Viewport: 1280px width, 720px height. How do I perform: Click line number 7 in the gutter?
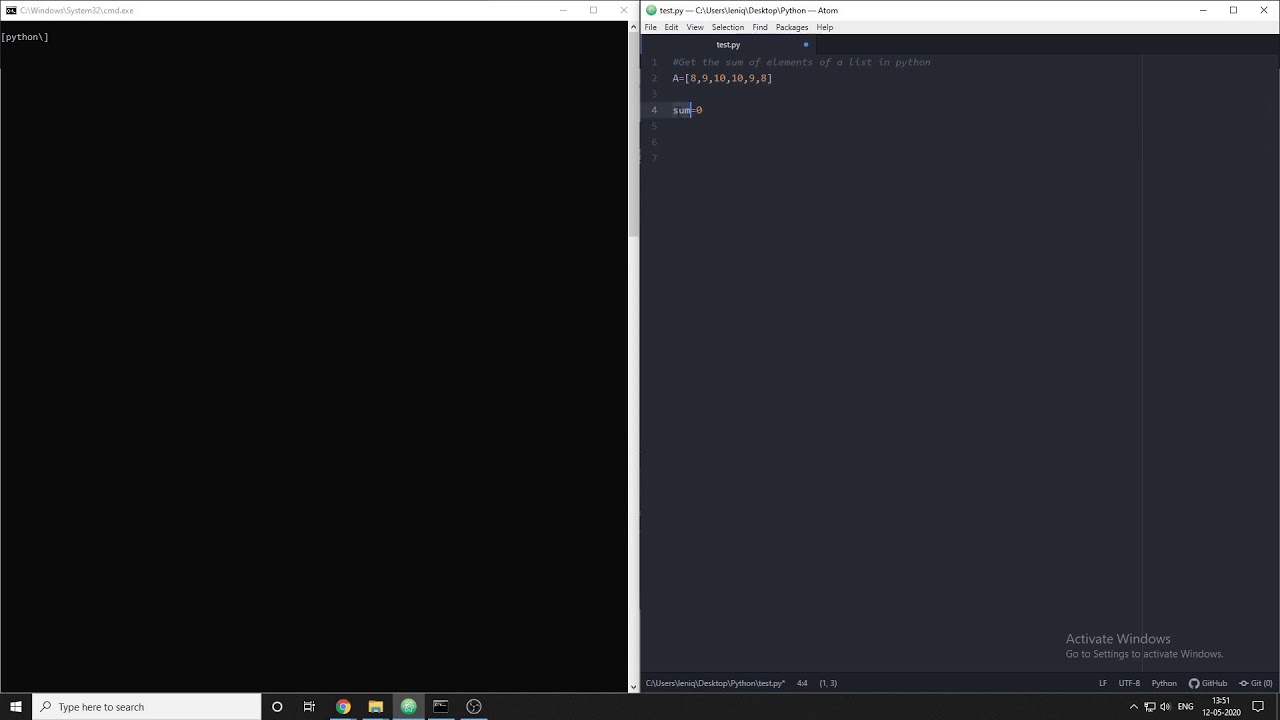(x=654, y=158)
